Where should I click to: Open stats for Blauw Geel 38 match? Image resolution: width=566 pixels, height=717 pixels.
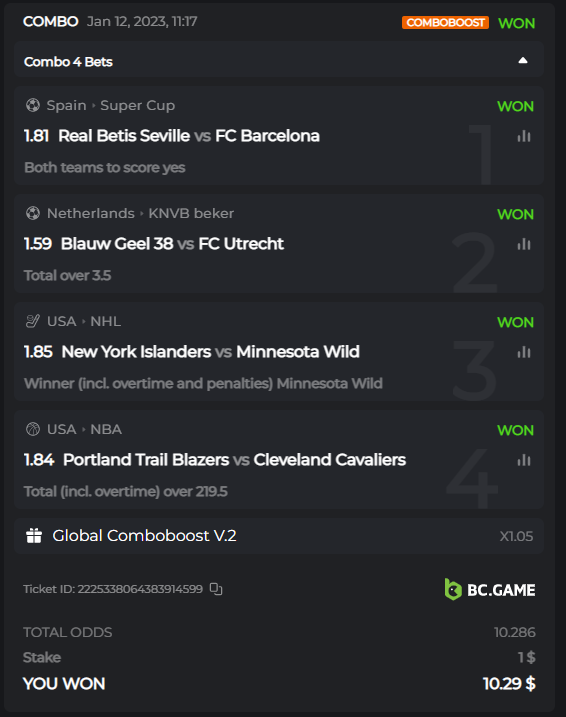pos(524,244)
